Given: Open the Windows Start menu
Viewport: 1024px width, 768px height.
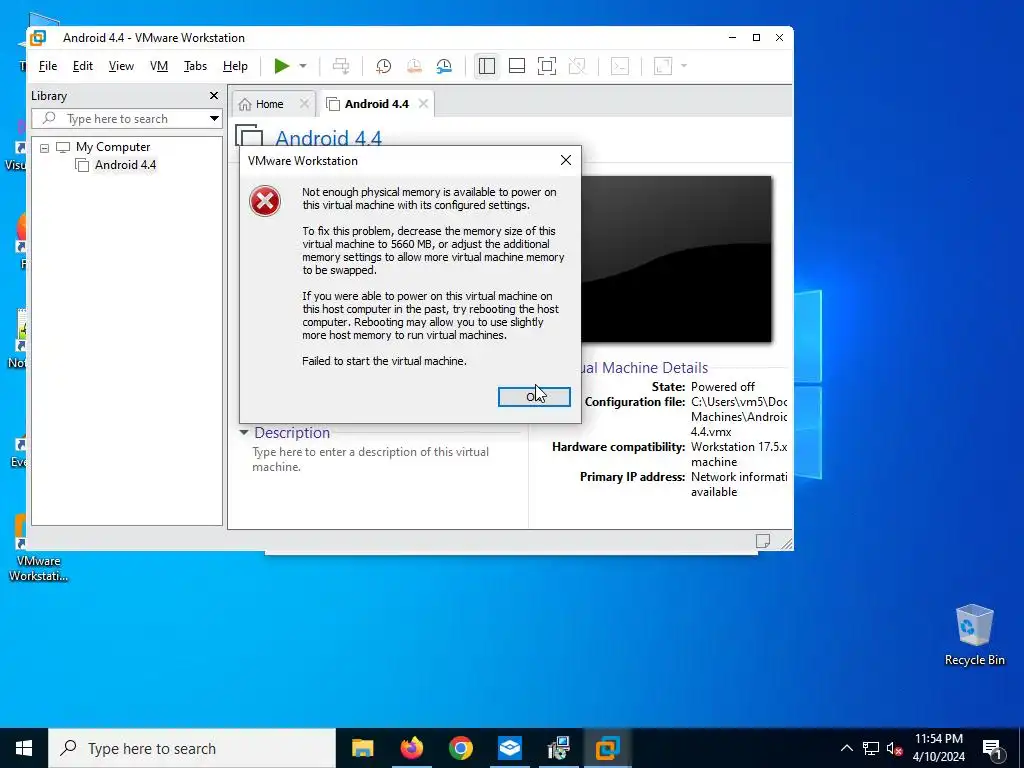Looking at the screenshot, I should tap(24, 748).
